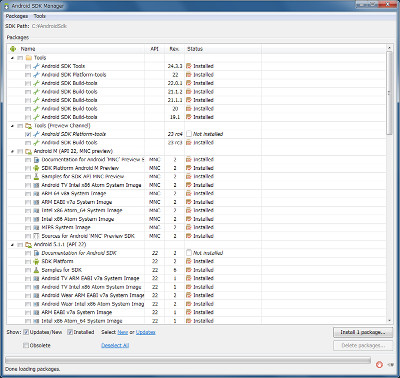Collapse Android M (API 22, MNC preview) group
The image size is (400, 378).
click(13, 152)
